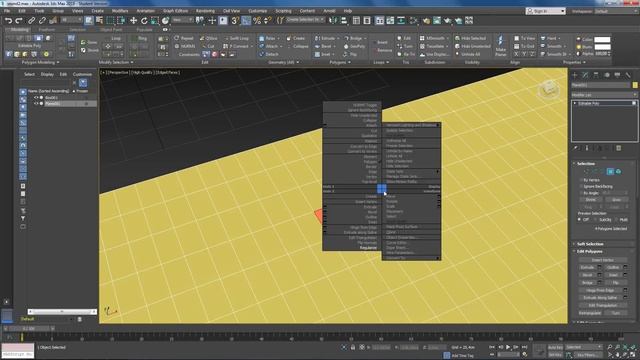
Task: Toggle the Percent Snap icon
Action: [257, 20]
